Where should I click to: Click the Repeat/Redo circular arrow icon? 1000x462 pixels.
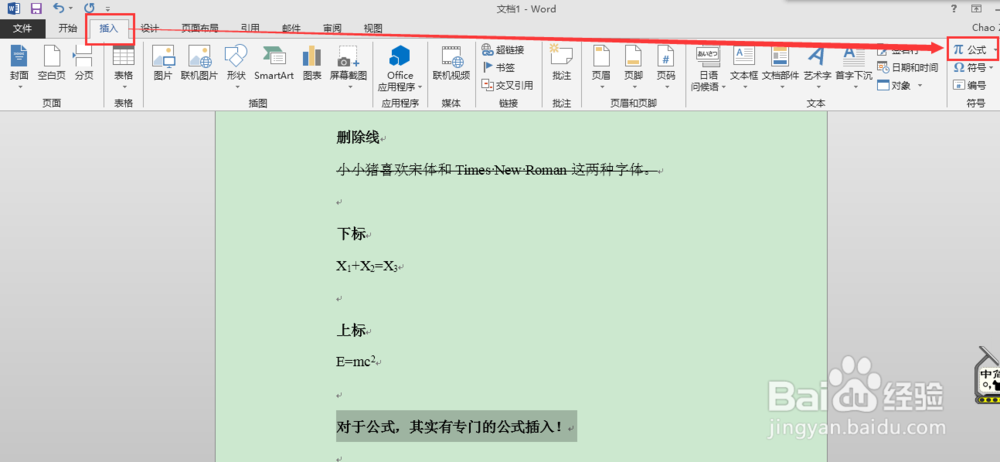[89, 8]
